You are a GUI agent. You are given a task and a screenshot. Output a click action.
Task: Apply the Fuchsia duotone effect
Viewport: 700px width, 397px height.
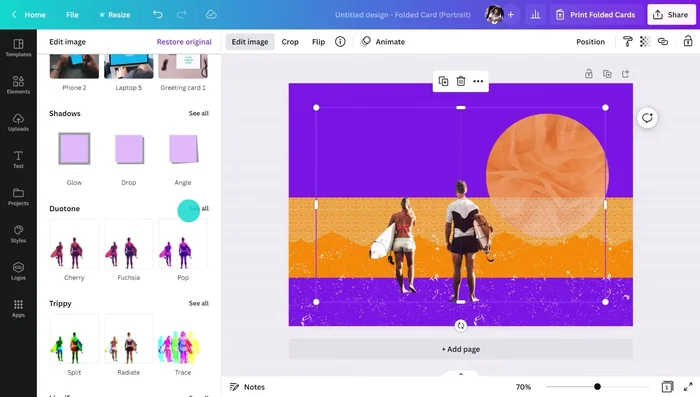[x=129, y=244]
